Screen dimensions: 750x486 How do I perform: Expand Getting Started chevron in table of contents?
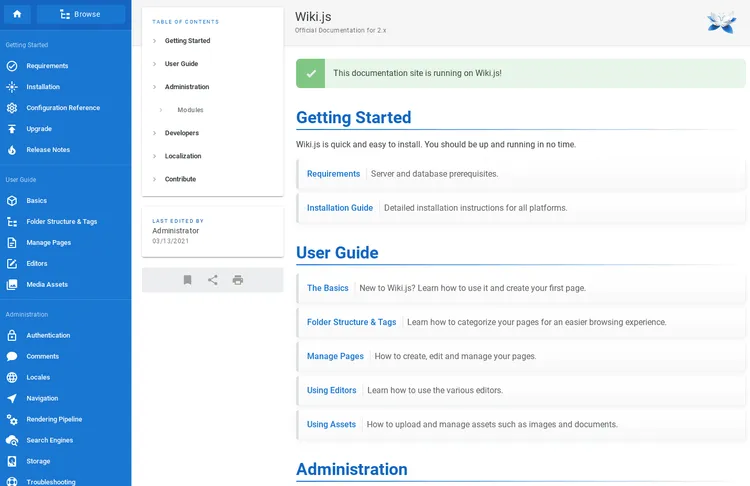pyautogui.click(x=154, y=41)
